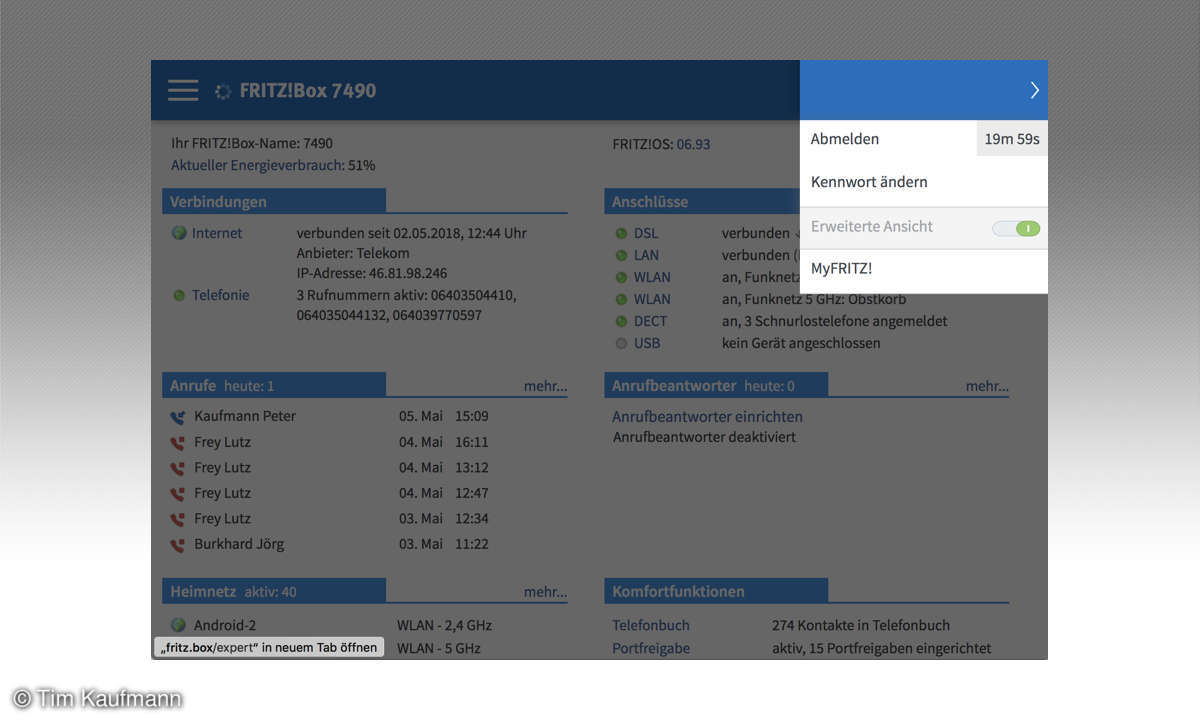Click the Android-2 globe device icon
This screenshot has width=1200, height=720.
[179, 625]
